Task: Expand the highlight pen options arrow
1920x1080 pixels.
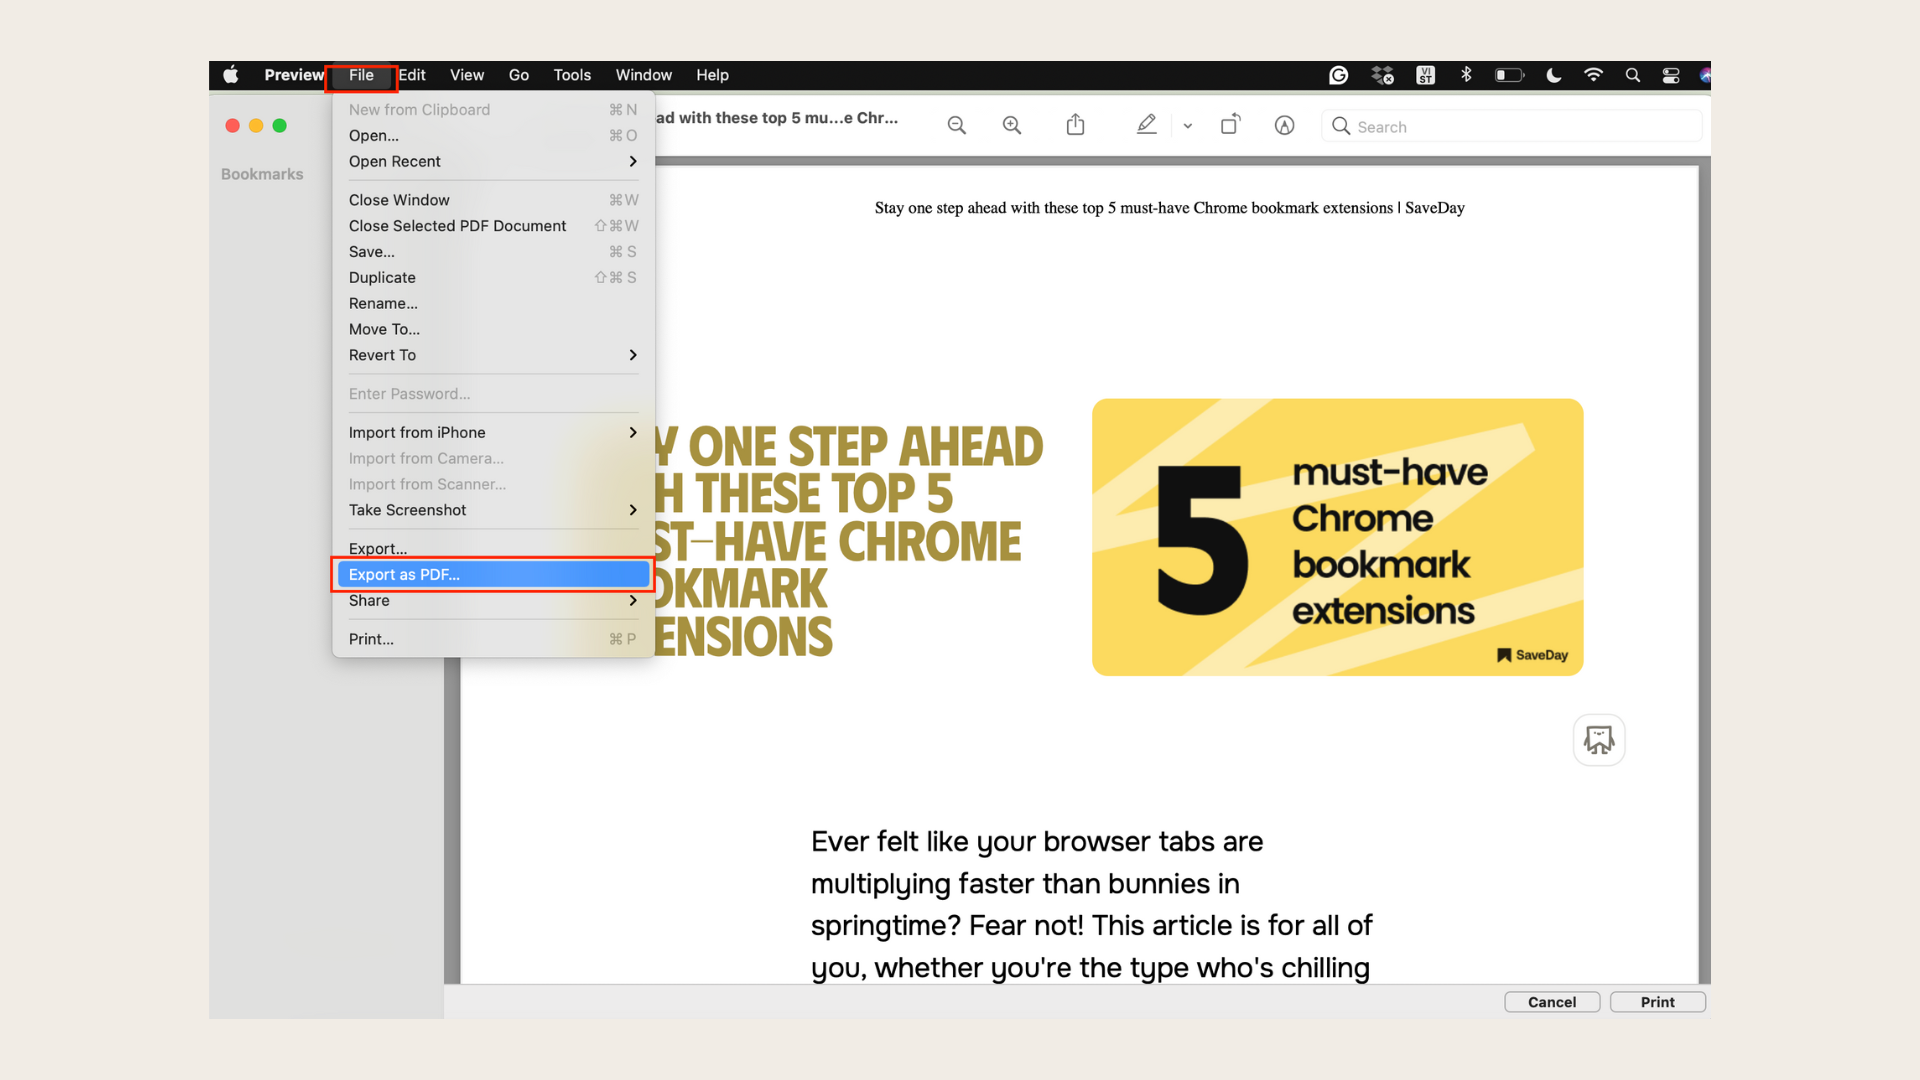Action: click(x=1188, y=126)
